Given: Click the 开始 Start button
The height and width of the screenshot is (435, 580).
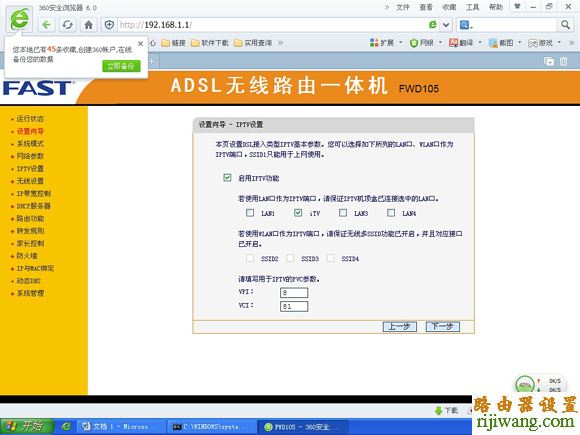Looking at the screenshot, I should pyautogui.click(x=27, y=426).
